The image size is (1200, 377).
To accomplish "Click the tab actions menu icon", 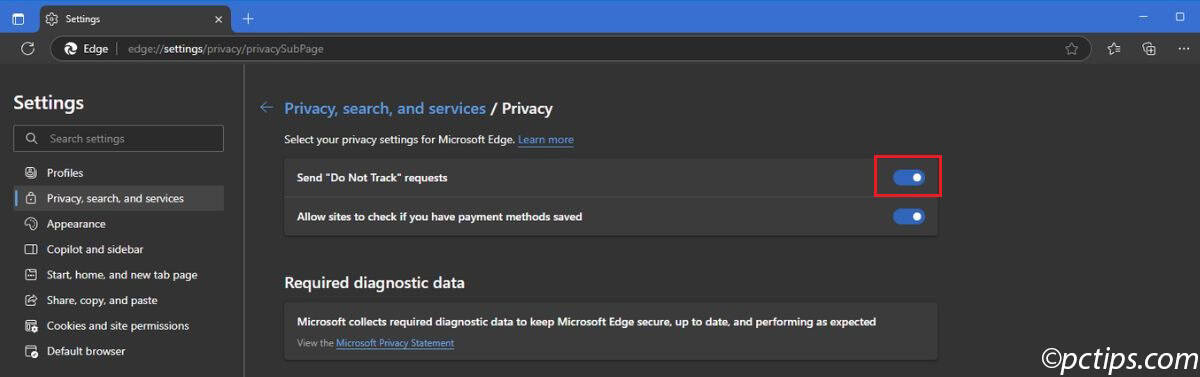I will tap(18, 18).
